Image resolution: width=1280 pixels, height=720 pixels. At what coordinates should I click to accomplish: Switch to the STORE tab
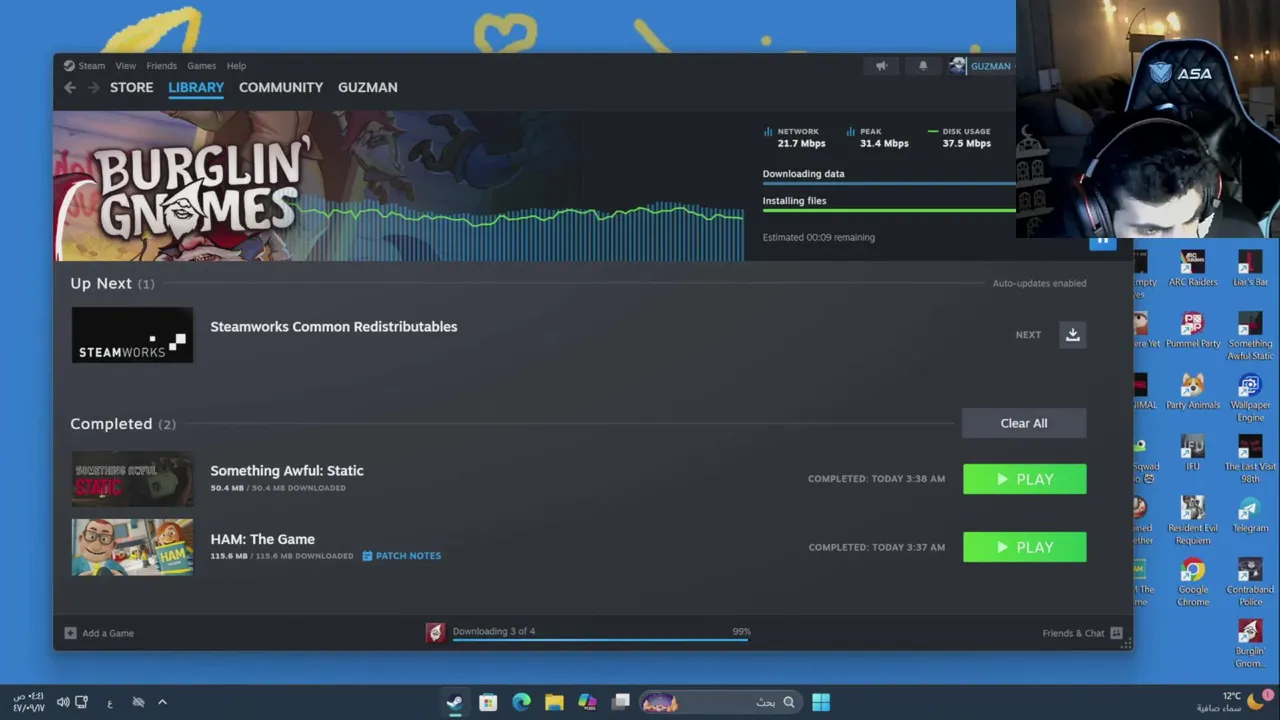click(x=131, y=87)
